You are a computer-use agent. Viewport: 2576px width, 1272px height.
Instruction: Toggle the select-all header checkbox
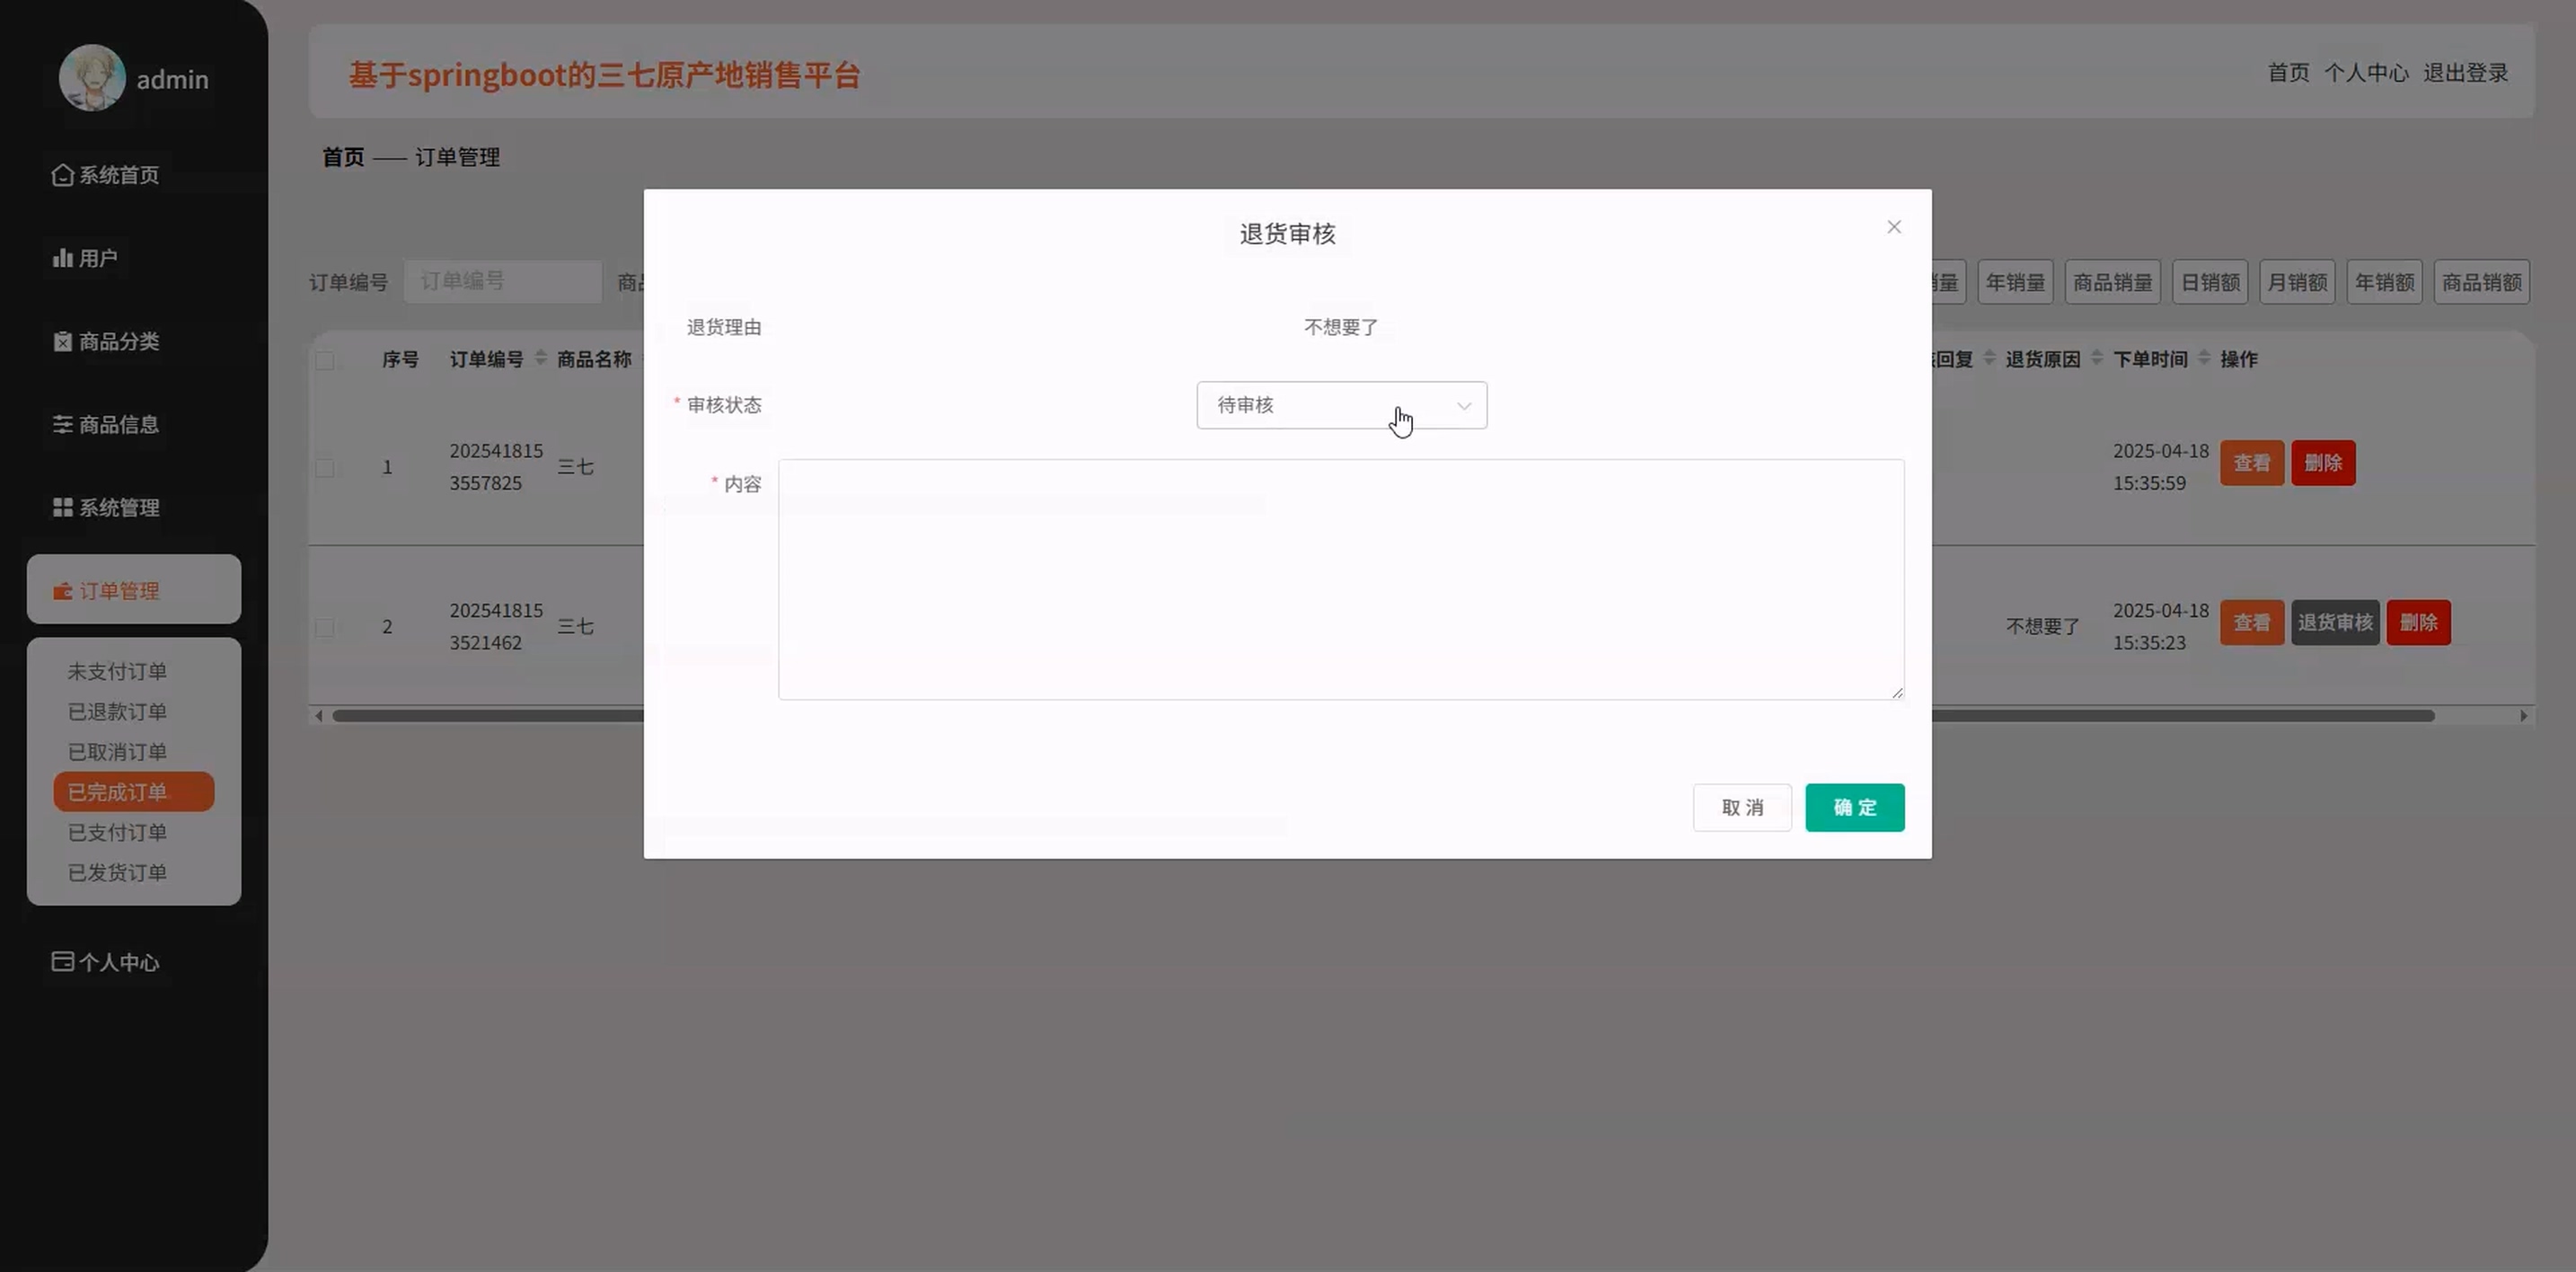pos(325,360)
